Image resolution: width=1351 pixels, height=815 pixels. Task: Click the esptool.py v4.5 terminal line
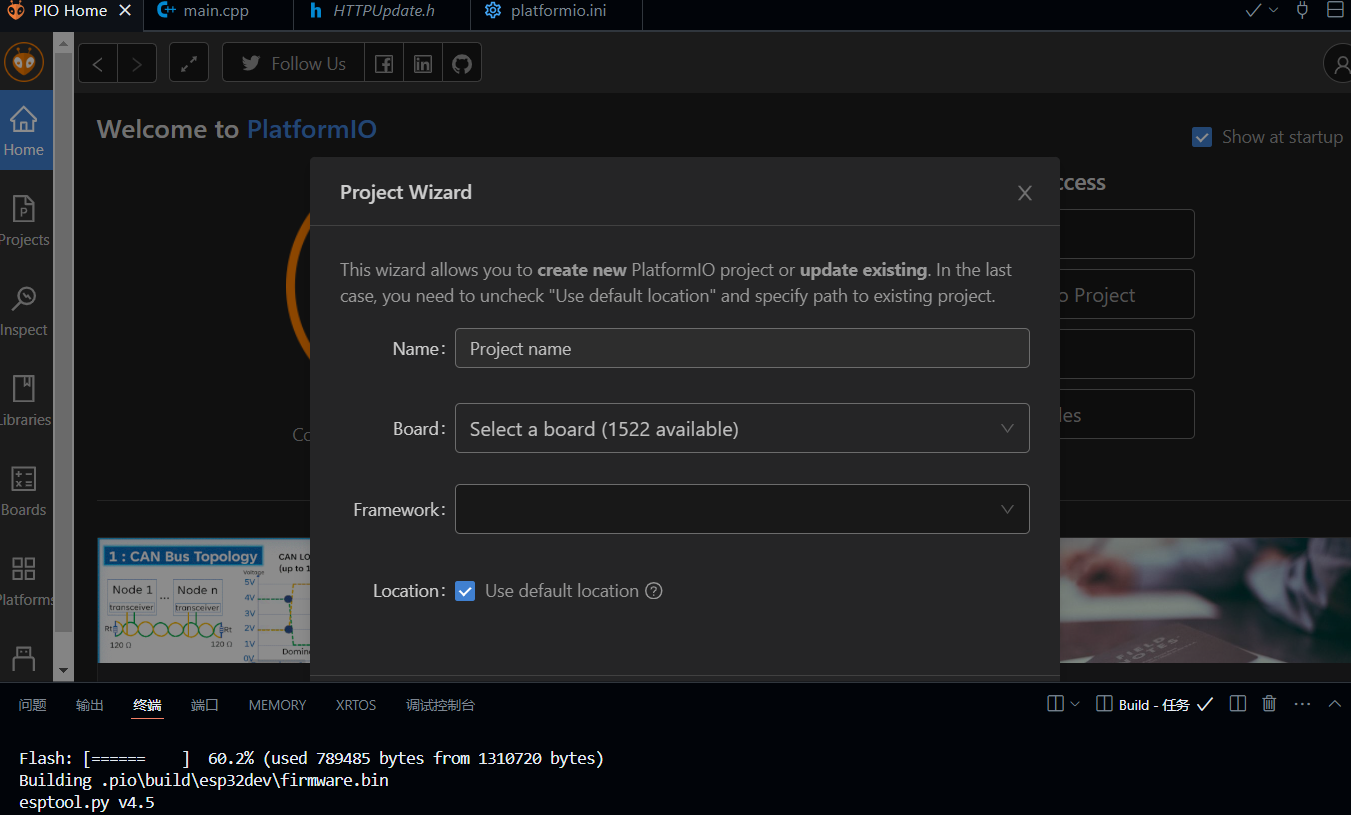87,802
